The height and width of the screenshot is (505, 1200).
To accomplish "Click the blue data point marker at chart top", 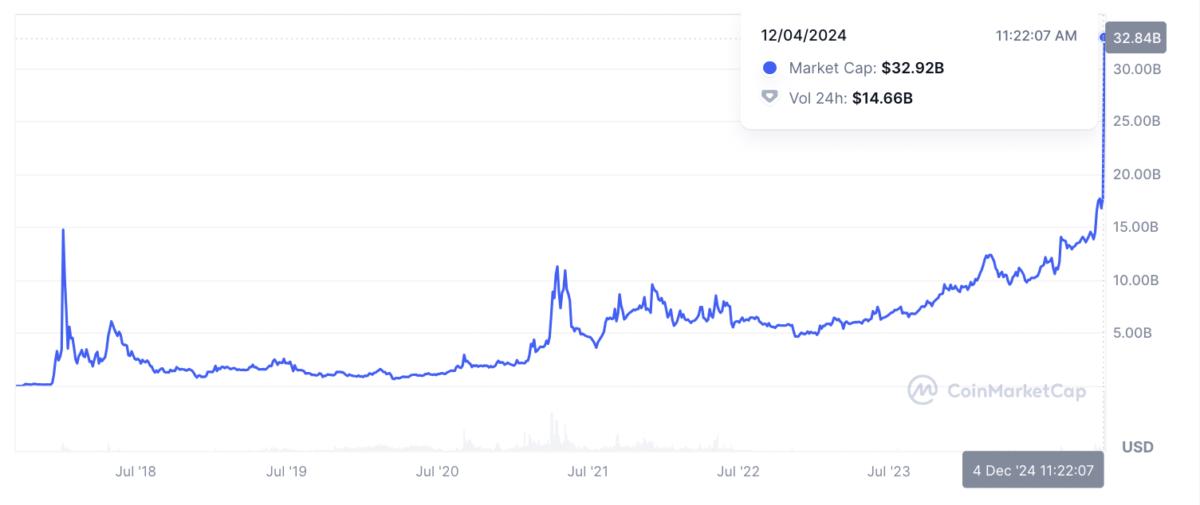I will coord(1103,38).
